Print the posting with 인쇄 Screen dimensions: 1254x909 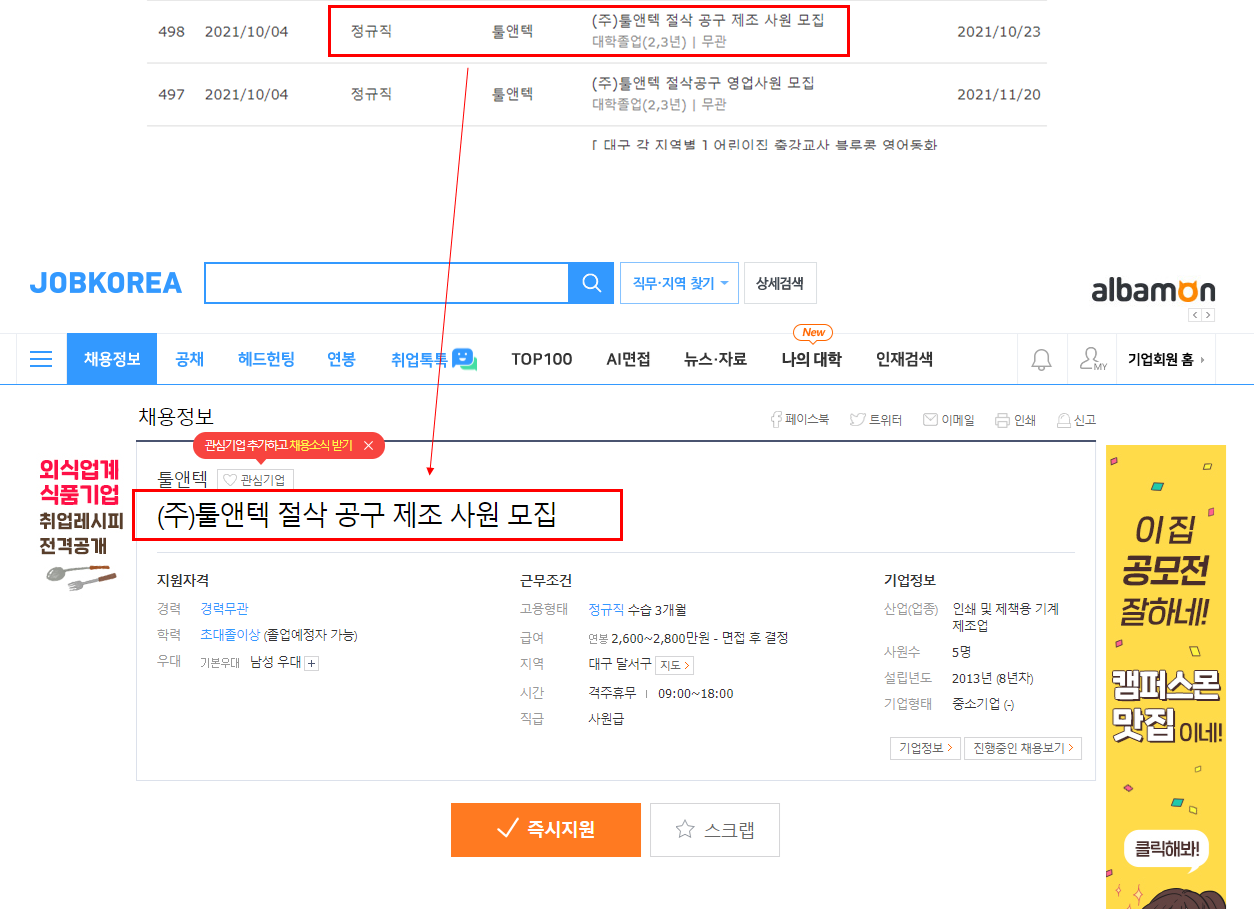point(1015,420)
